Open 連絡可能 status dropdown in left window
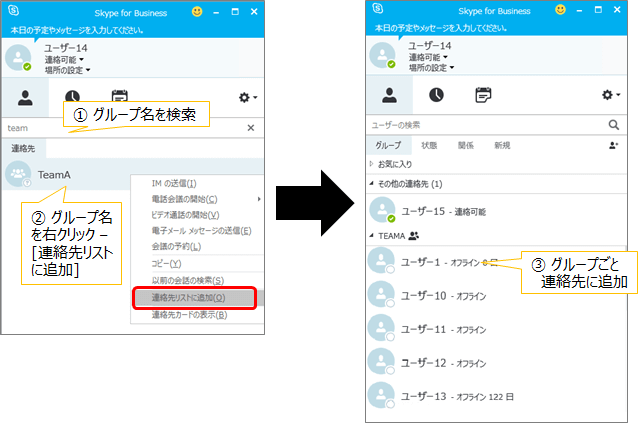The image size is (638, 423). pyautogui.click(x=64, y=60)
